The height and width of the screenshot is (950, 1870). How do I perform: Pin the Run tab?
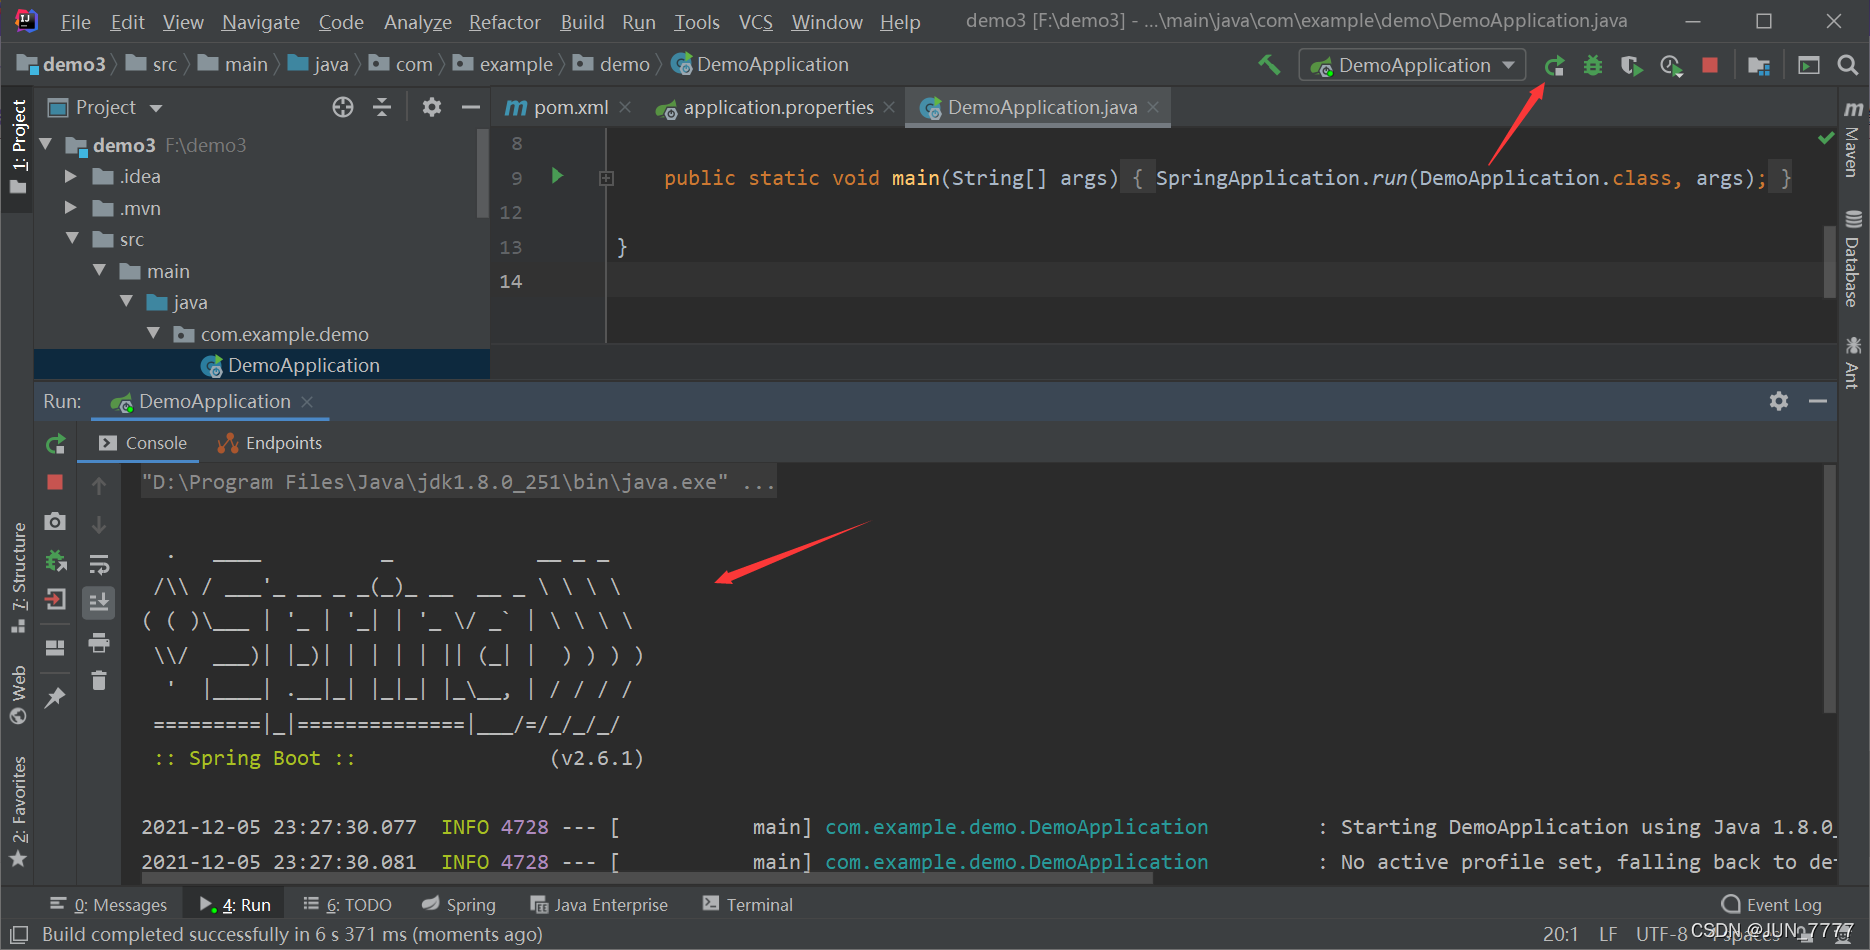coord(55,698)
